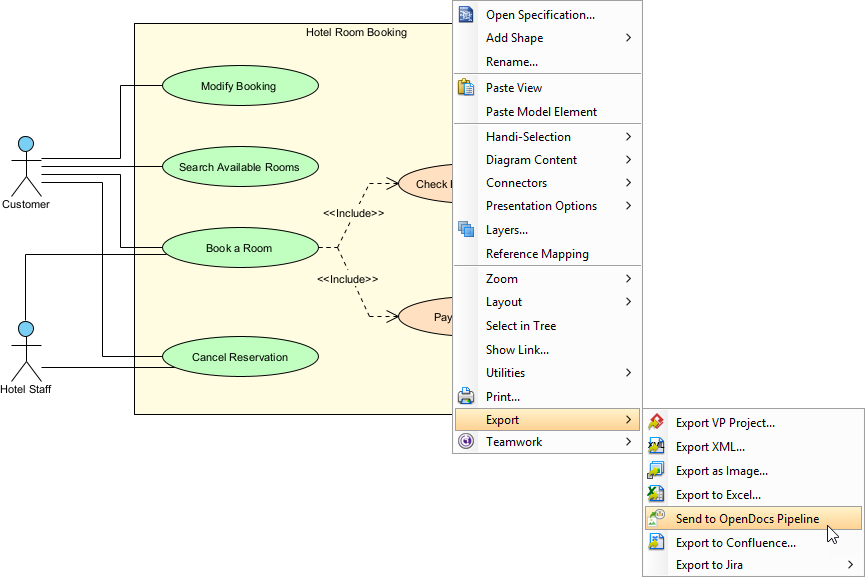Image resolution: width=865 pixels, height=577 pixels.
Task: Click the Teamwork icon
Action: [465, 441]
